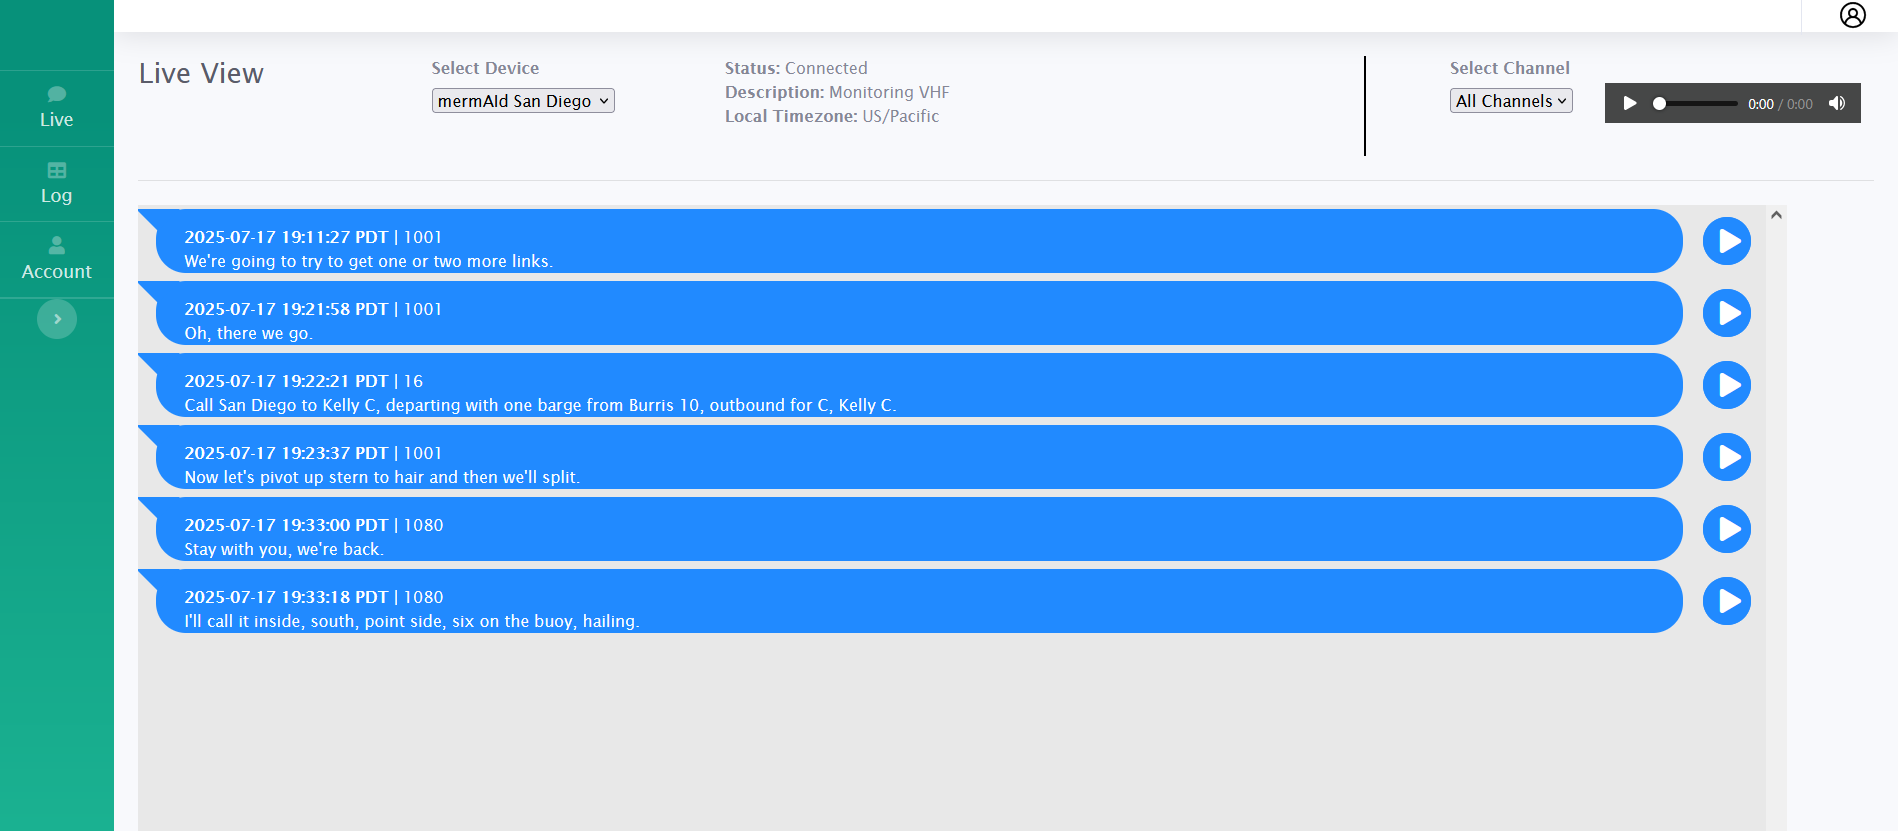Open the Select Device dropdown

click(523, 101)
